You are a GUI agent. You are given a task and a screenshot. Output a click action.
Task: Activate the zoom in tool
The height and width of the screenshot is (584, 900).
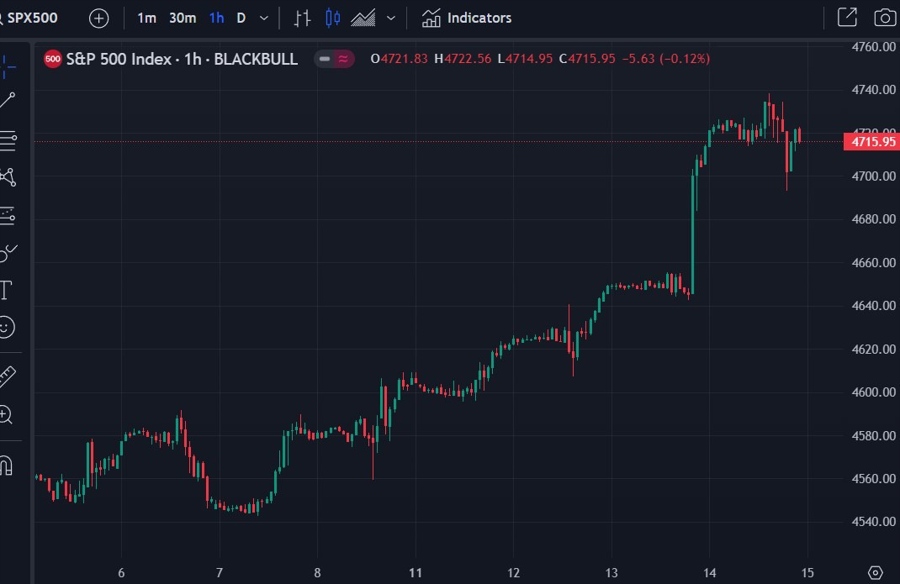point(6,415)
